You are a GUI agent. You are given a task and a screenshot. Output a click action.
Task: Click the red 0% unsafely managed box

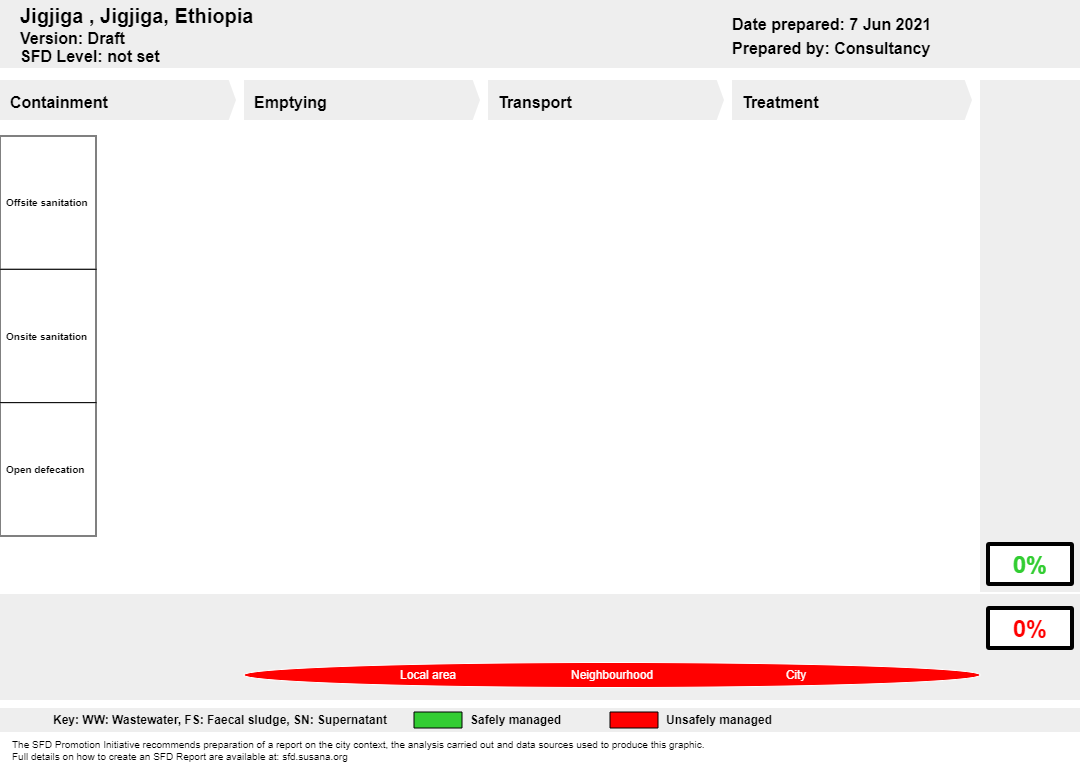1030,628
